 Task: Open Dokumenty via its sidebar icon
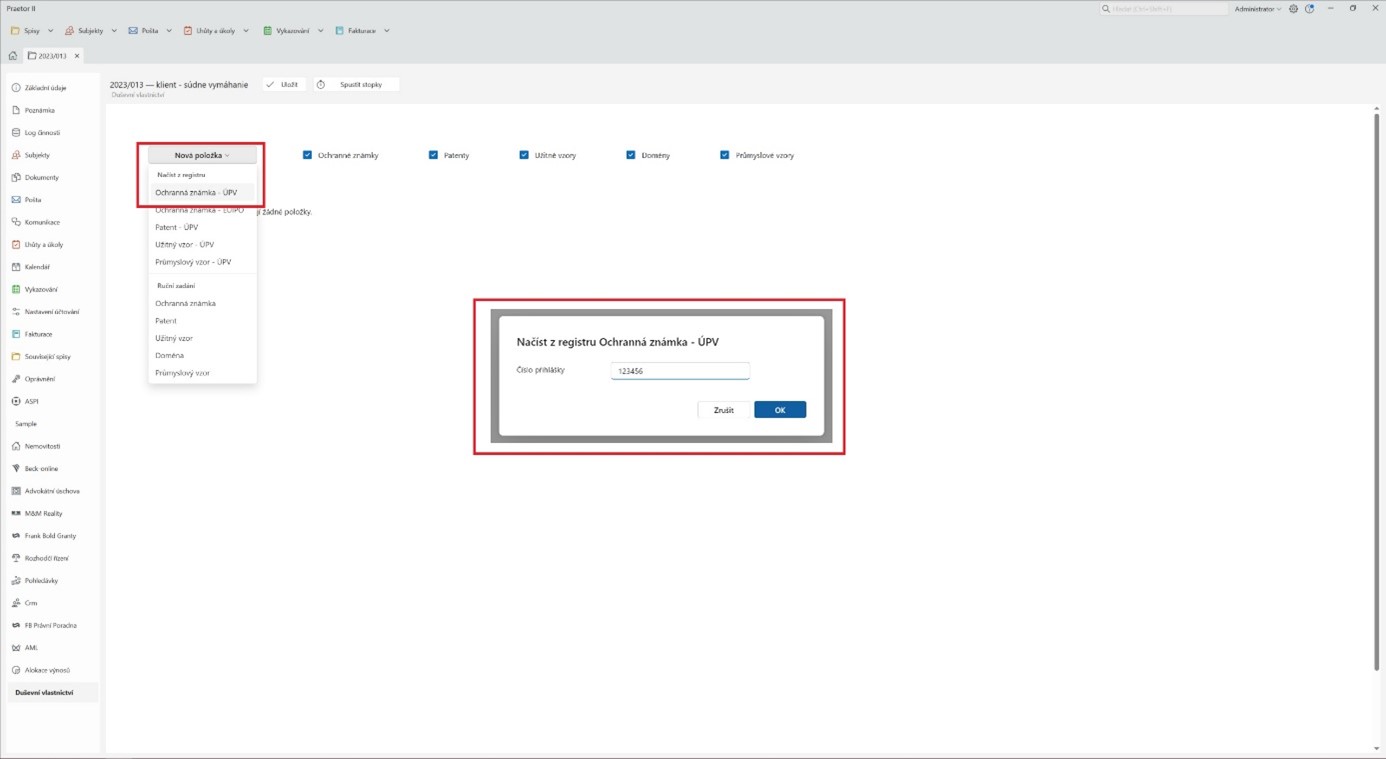(16, 178)
